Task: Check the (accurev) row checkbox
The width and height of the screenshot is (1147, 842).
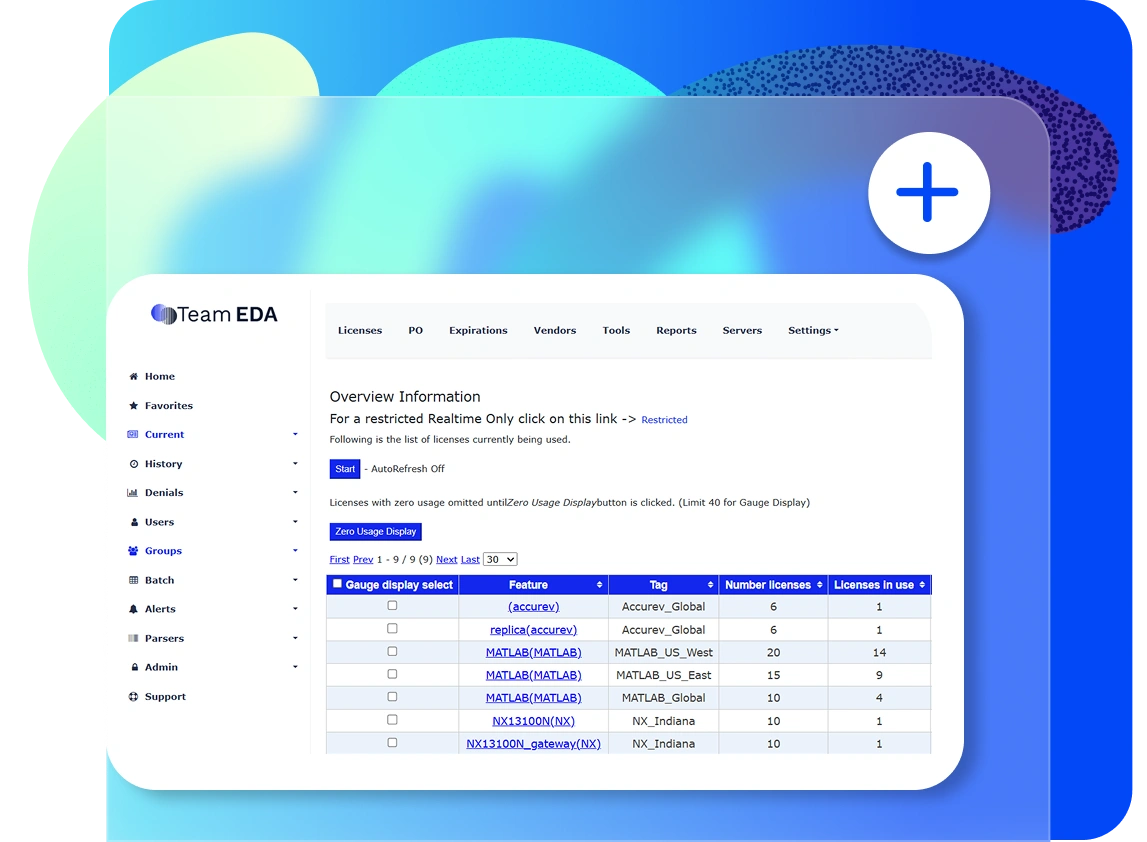Action: click(x=392, y=606)
